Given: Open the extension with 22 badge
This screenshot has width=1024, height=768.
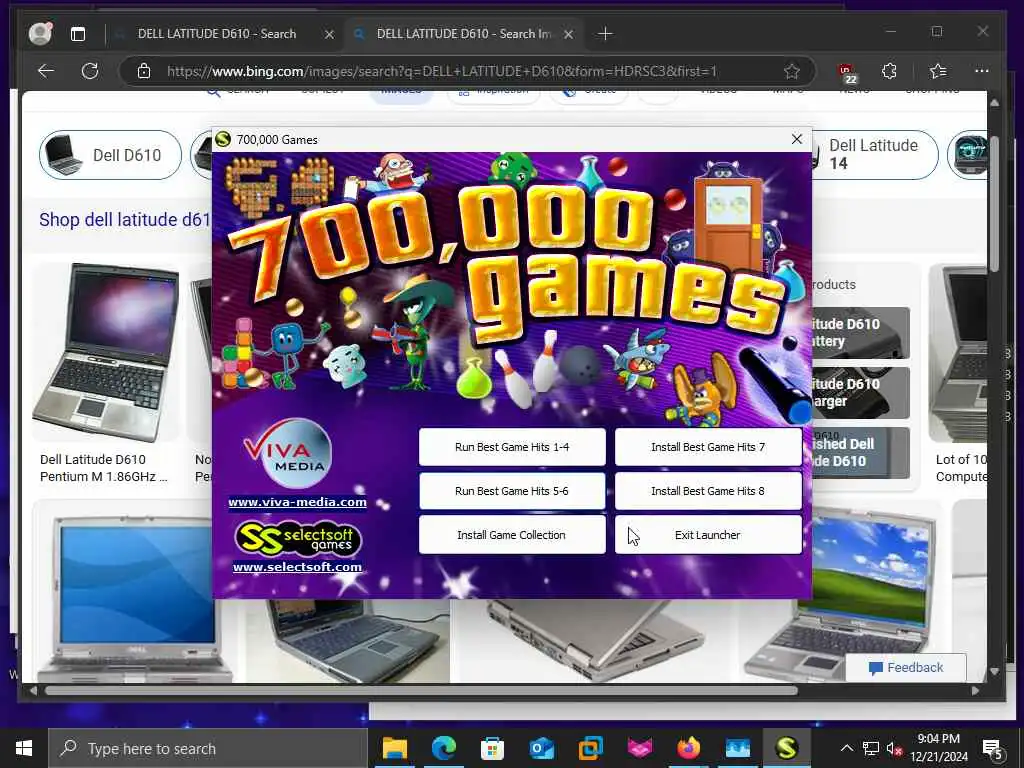Looking at the screenshot, I should point(847,72).
